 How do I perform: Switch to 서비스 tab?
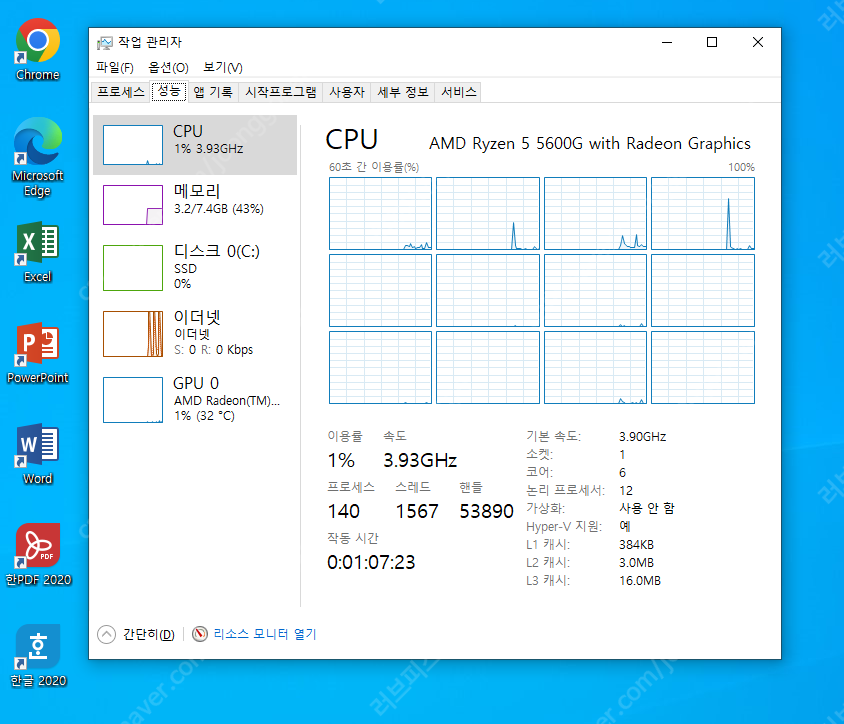click(x=459, y=92)
